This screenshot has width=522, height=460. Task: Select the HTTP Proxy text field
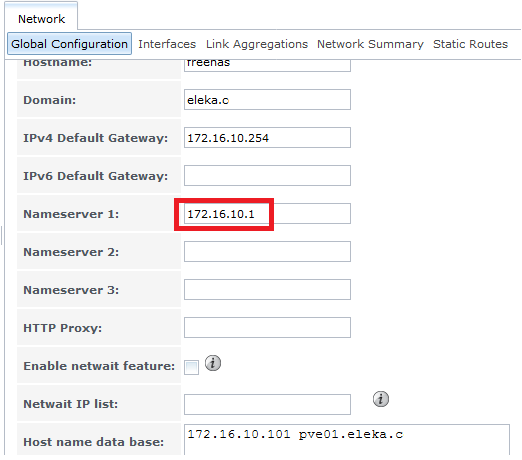click(267, 328)
